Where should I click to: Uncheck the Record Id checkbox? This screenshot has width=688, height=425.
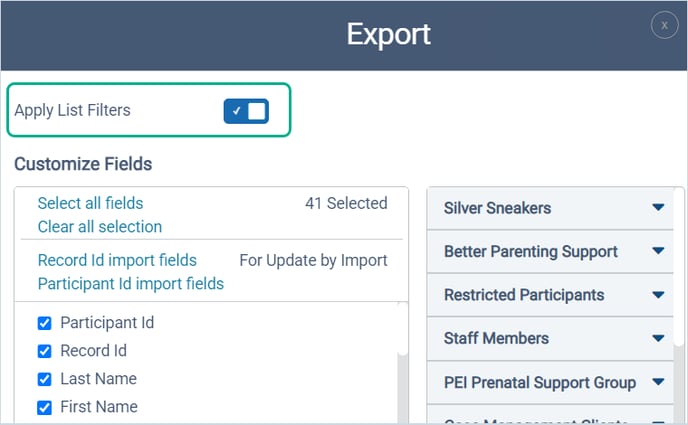44,351
